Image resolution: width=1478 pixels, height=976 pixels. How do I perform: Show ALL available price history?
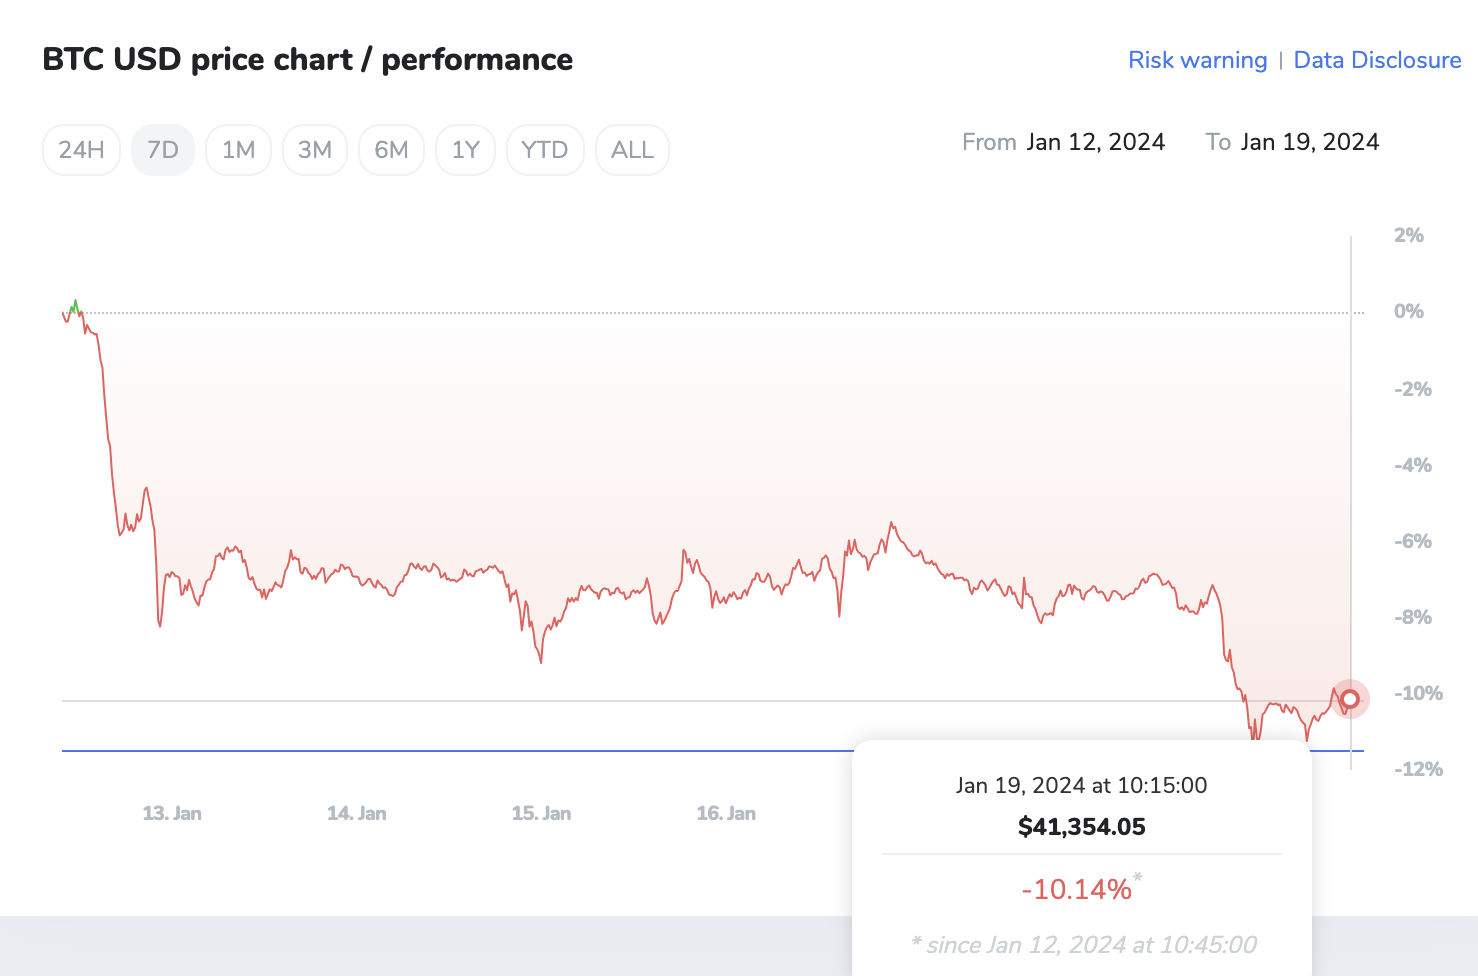[x=632, y=150]
